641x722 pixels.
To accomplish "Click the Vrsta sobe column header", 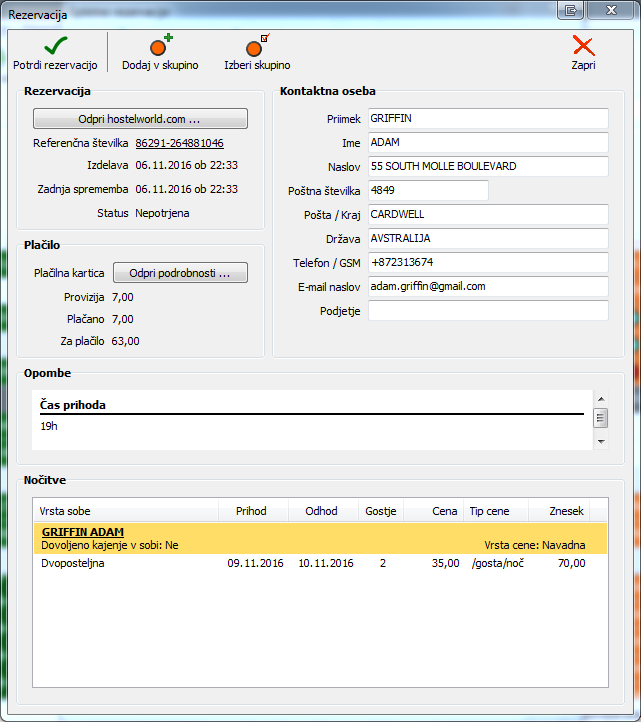I will (x=125, y=511).
